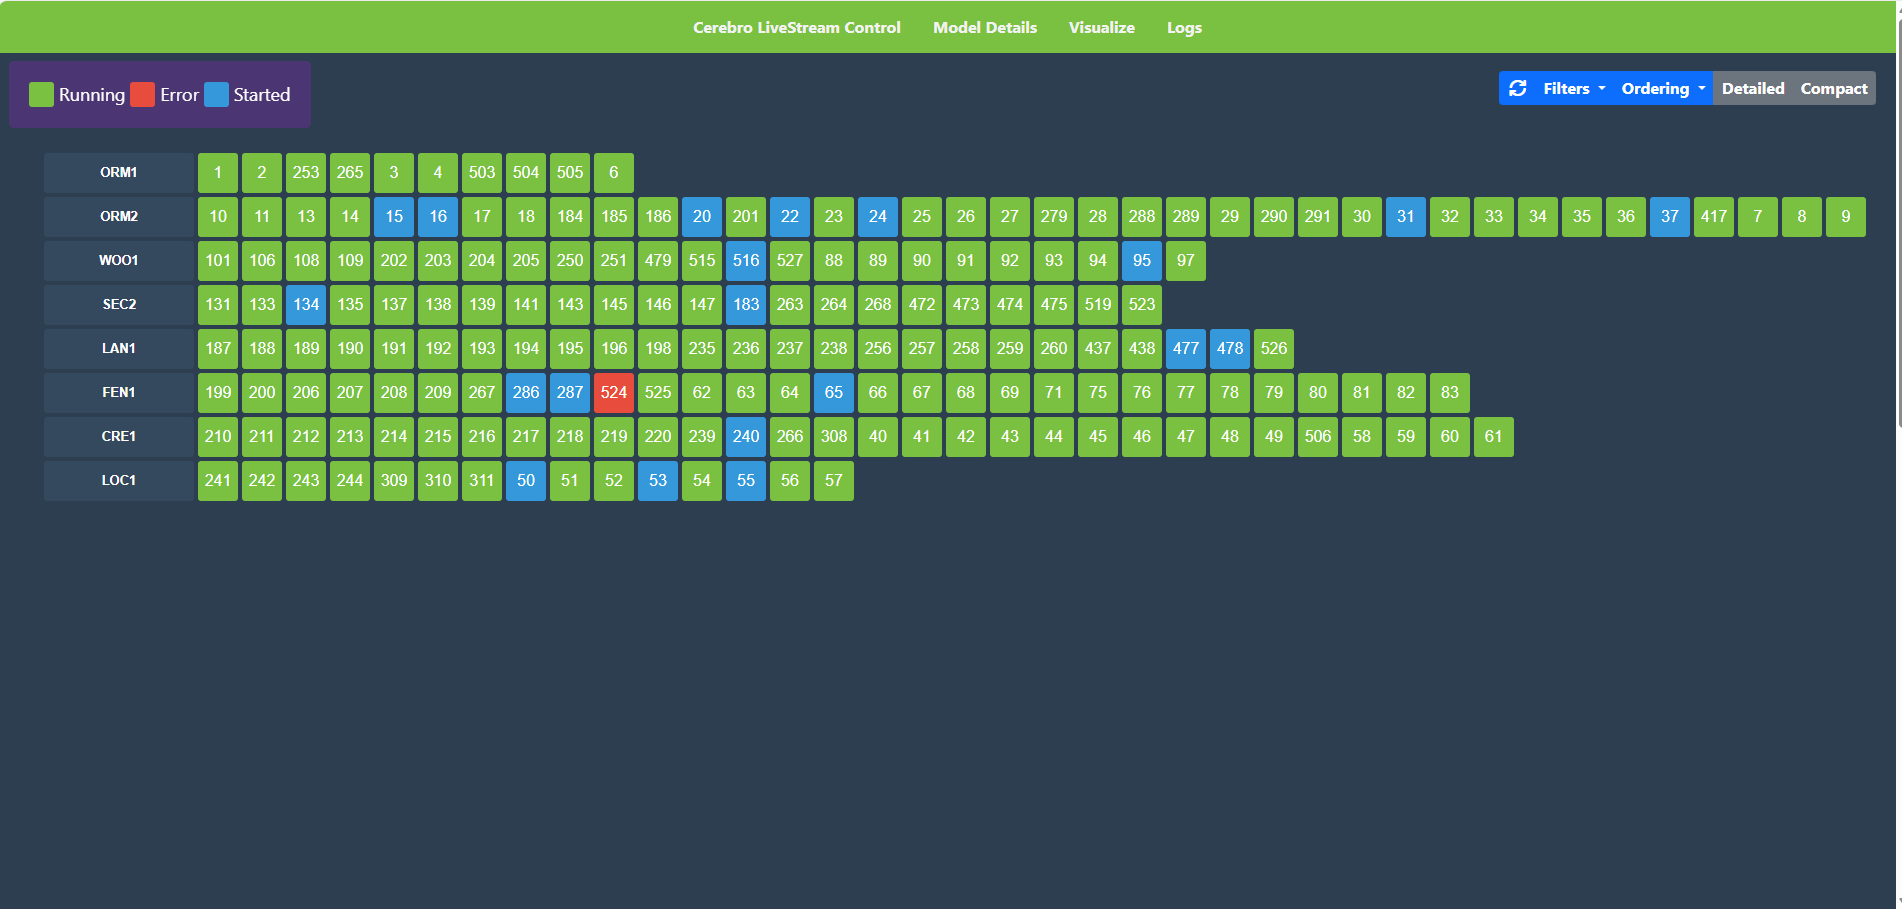Click stream tile 478 in LAN1

coord(1230,348)
